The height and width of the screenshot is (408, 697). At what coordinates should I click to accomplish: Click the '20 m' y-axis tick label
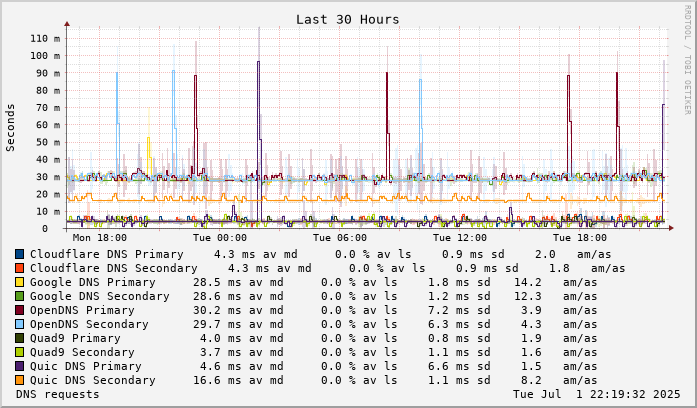[x=48, y=194]
